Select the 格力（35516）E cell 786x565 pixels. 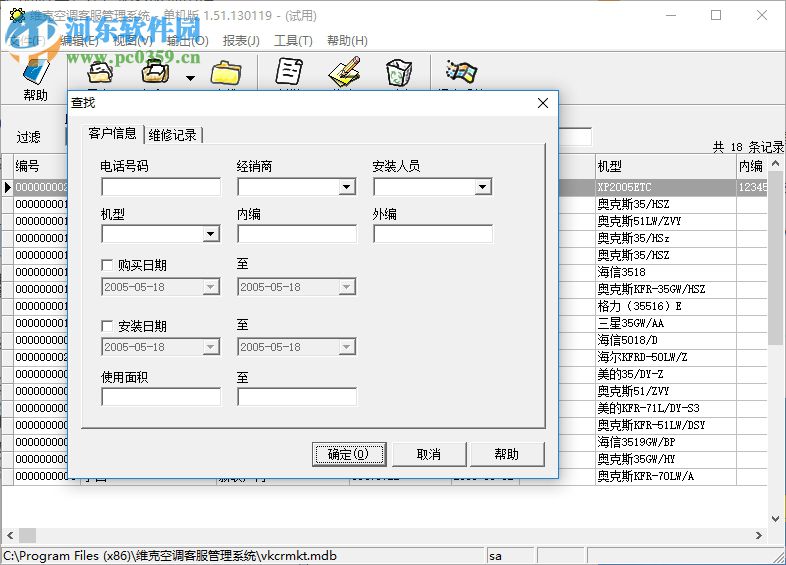pyautogui.click(x=666, y=306)
